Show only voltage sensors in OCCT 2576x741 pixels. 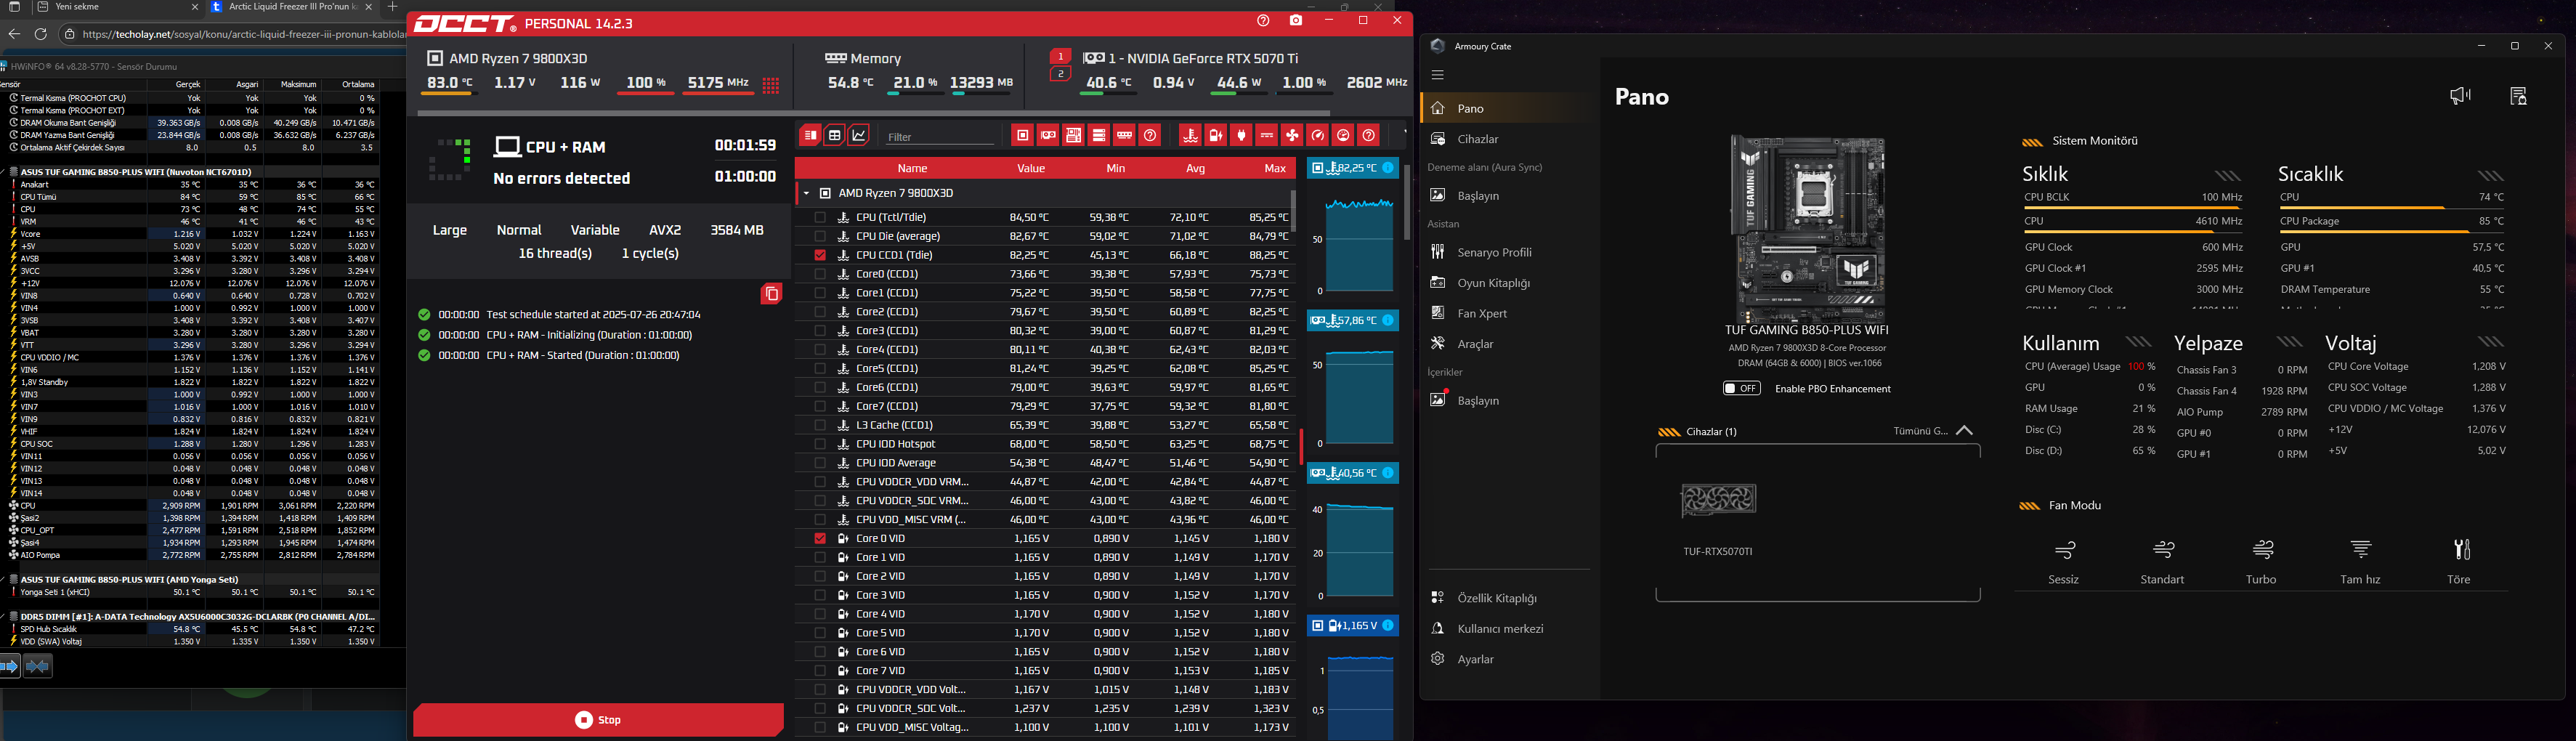[x=1216, y=135]
